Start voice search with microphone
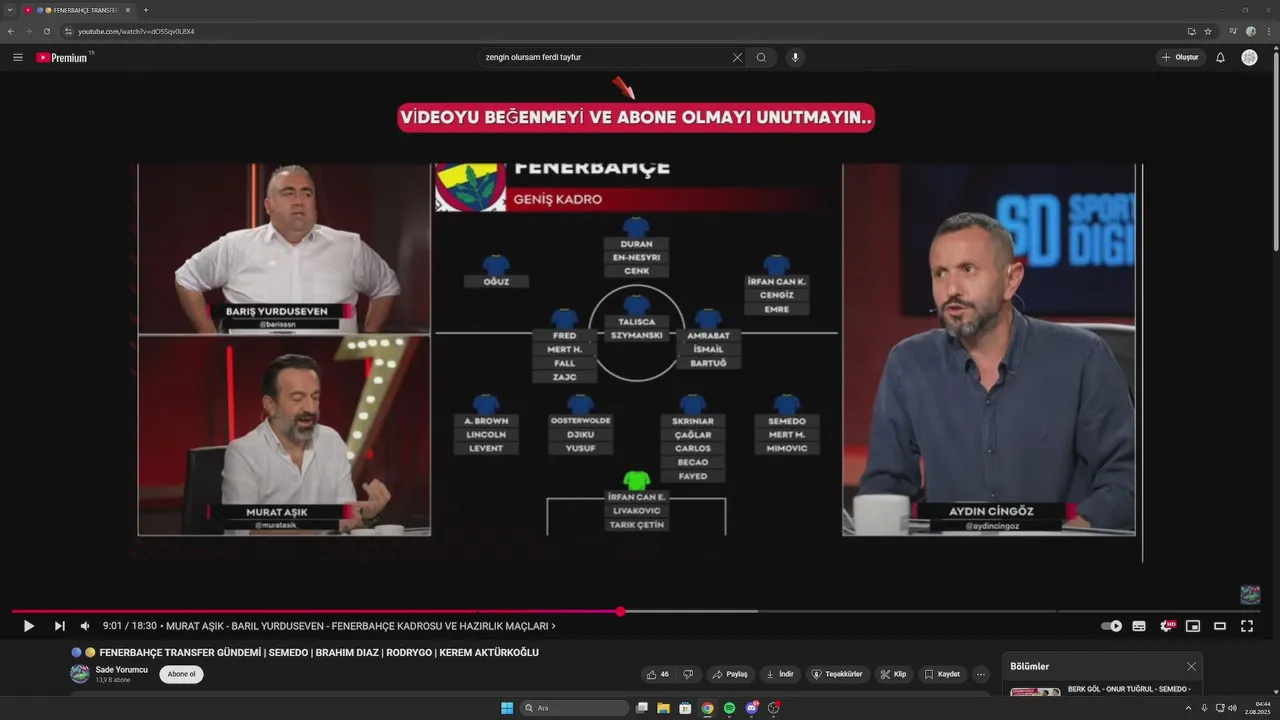The height and width of the screenshot is (720, 1280). click(x=795, y=58)
